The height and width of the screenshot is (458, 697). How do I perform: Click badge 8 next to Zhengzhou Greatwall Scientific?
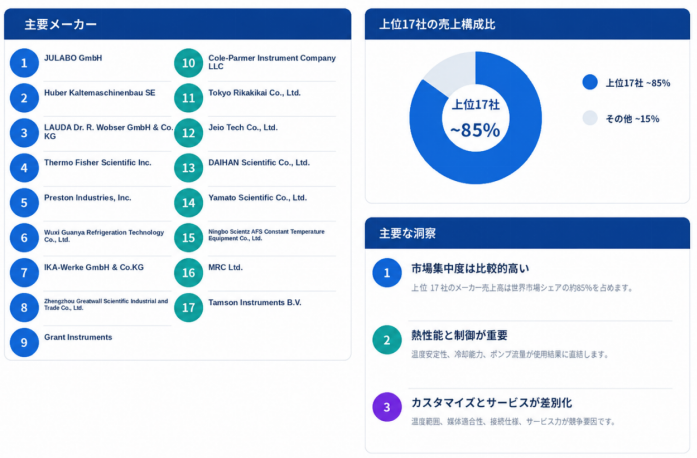(x=24, y=308)
